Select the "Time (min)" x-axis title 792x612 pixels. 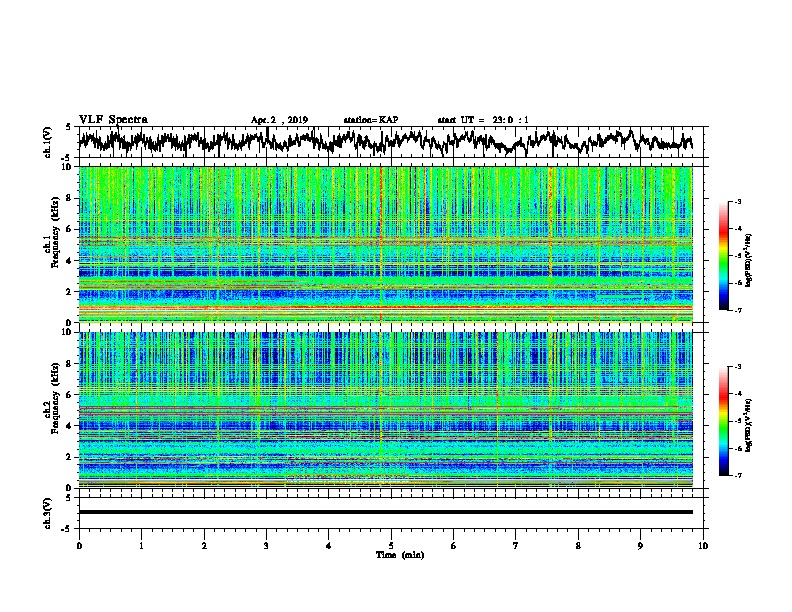pos(400,555)
